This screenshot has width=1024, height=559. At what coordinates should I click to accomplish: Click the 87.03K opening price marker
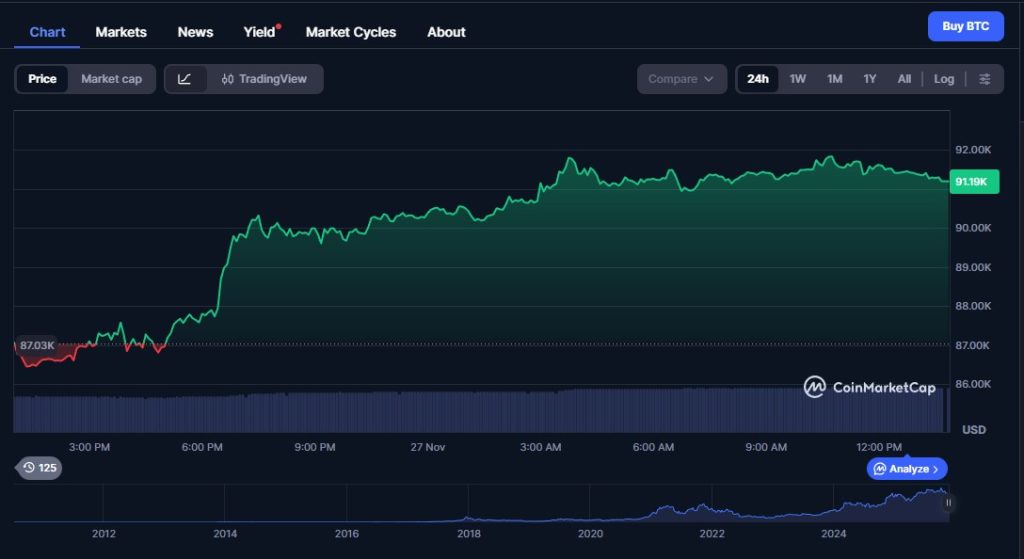click(36, 345)
